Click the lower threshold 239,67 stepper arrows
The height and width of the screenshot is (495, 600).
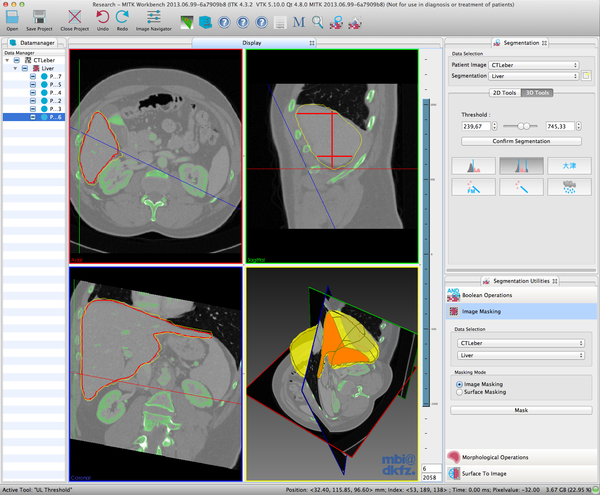point(494,126)
